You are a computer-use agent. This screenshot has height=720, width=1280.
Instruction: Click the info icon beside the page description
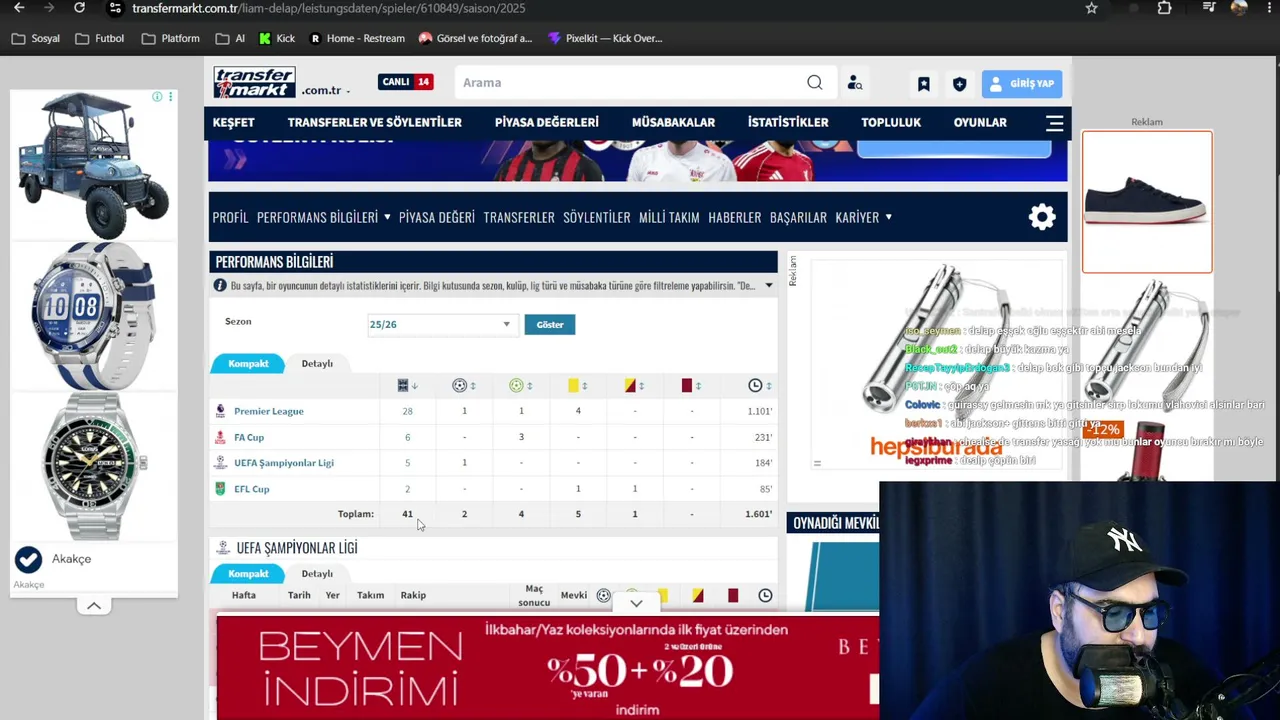click(220, 286)
